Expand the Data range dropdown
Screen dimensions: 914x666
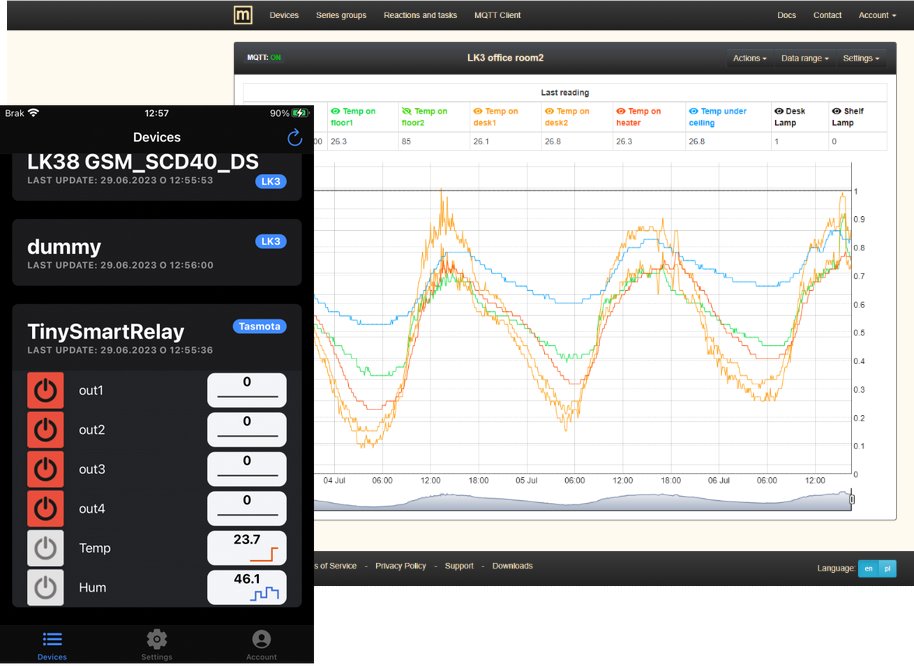coord(802,59)
